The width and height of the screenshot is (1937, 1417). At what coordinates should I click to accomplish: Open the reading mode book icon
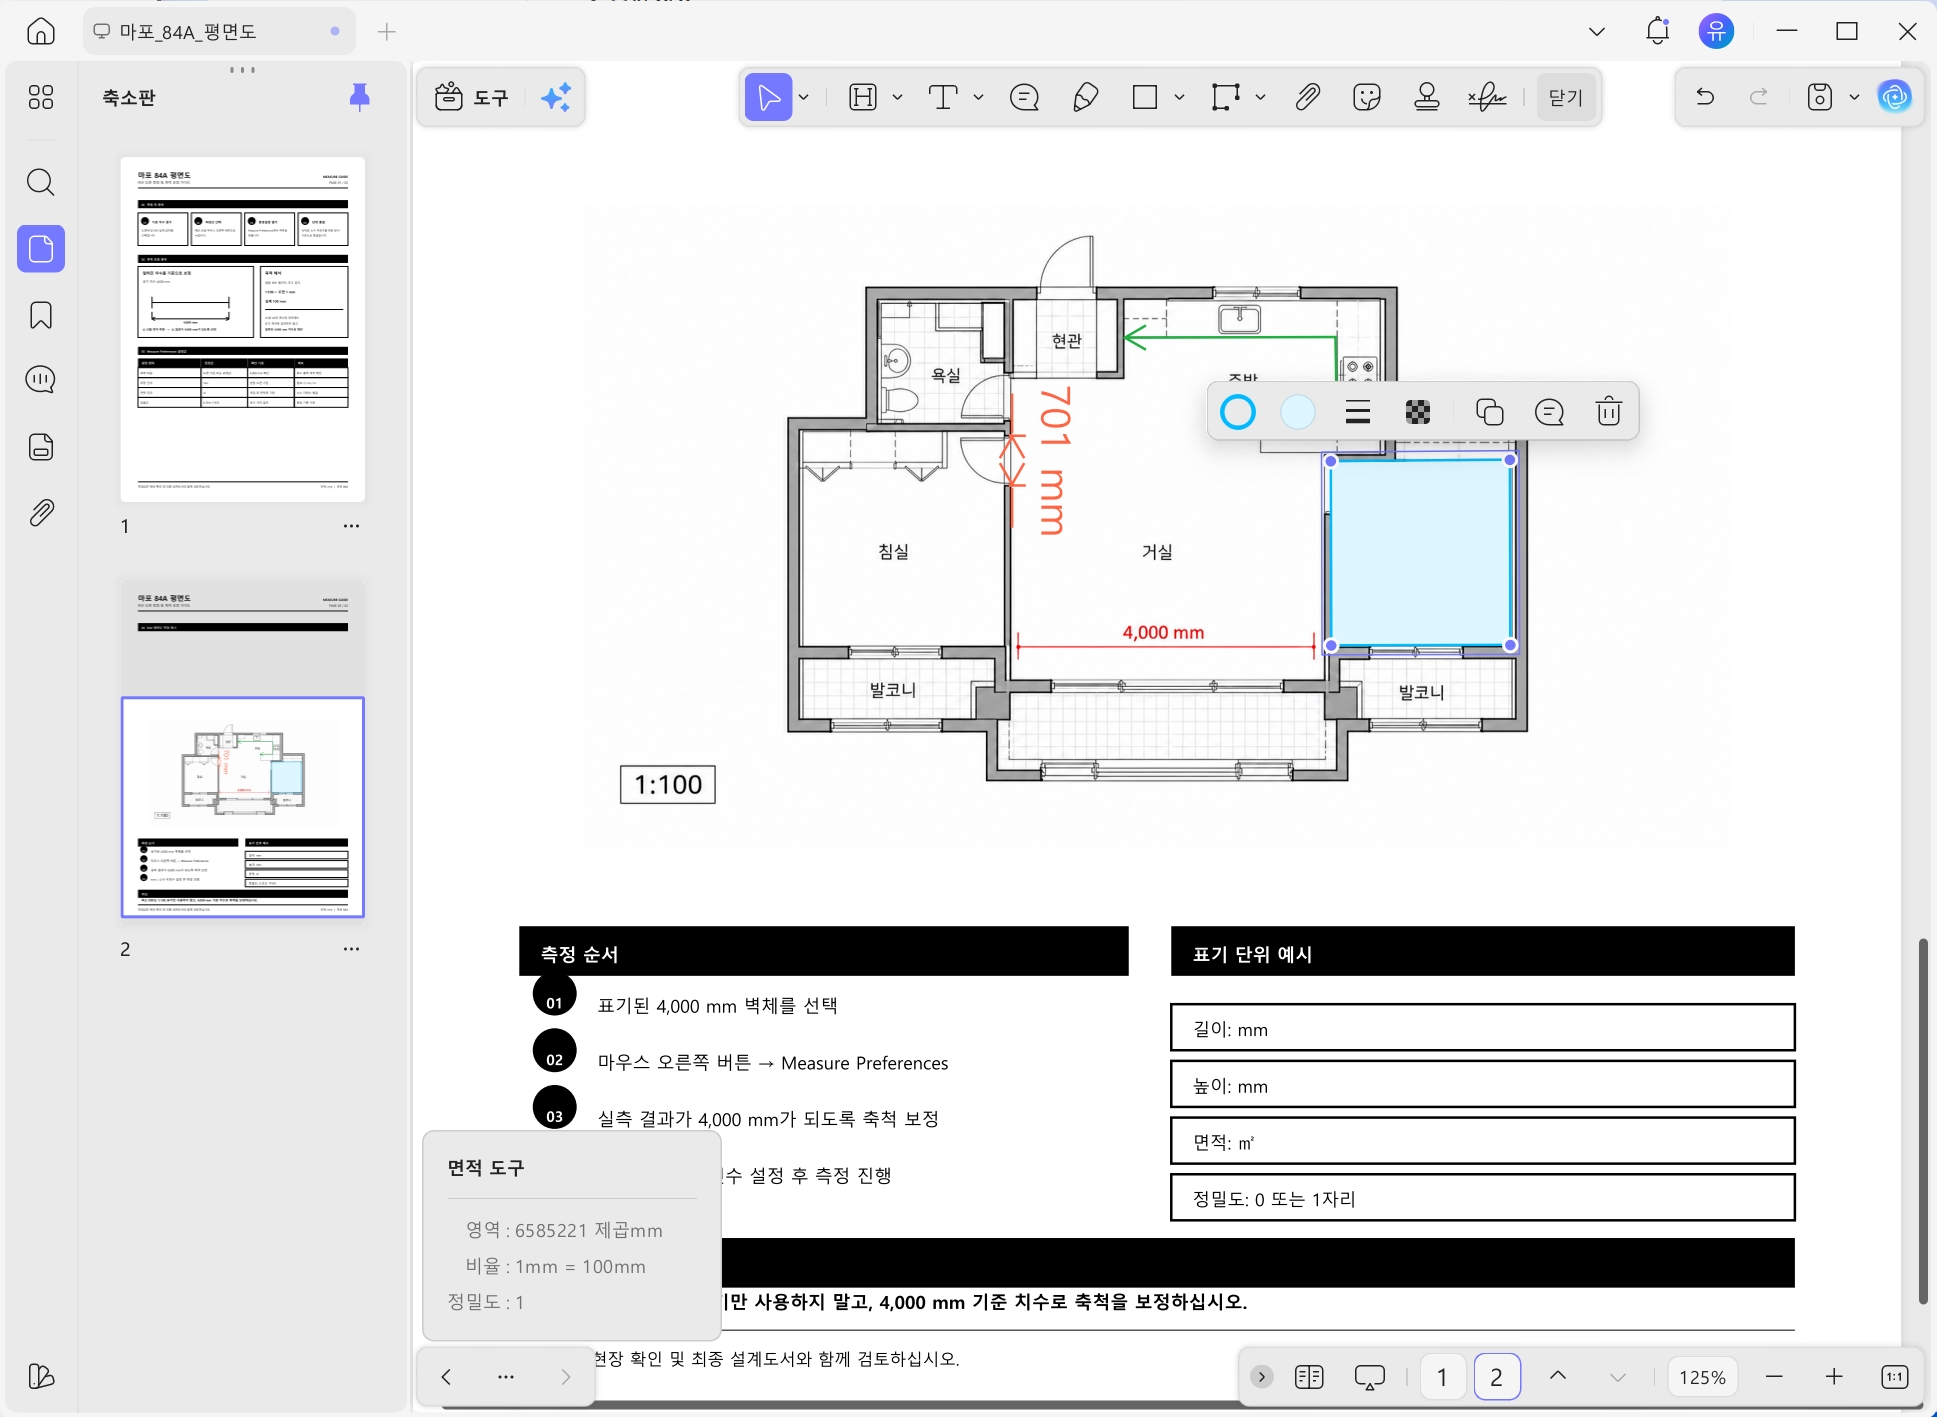pyautogui.click(x=1309, y=1377)
